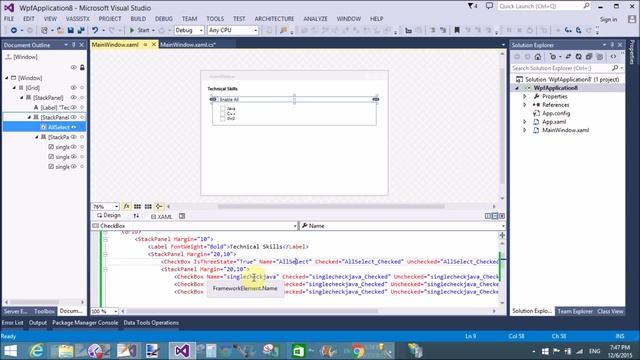The height and width of the screenshot is (360, 640).
Task: Click the vertical split pane icon
Action: [488, 216]
